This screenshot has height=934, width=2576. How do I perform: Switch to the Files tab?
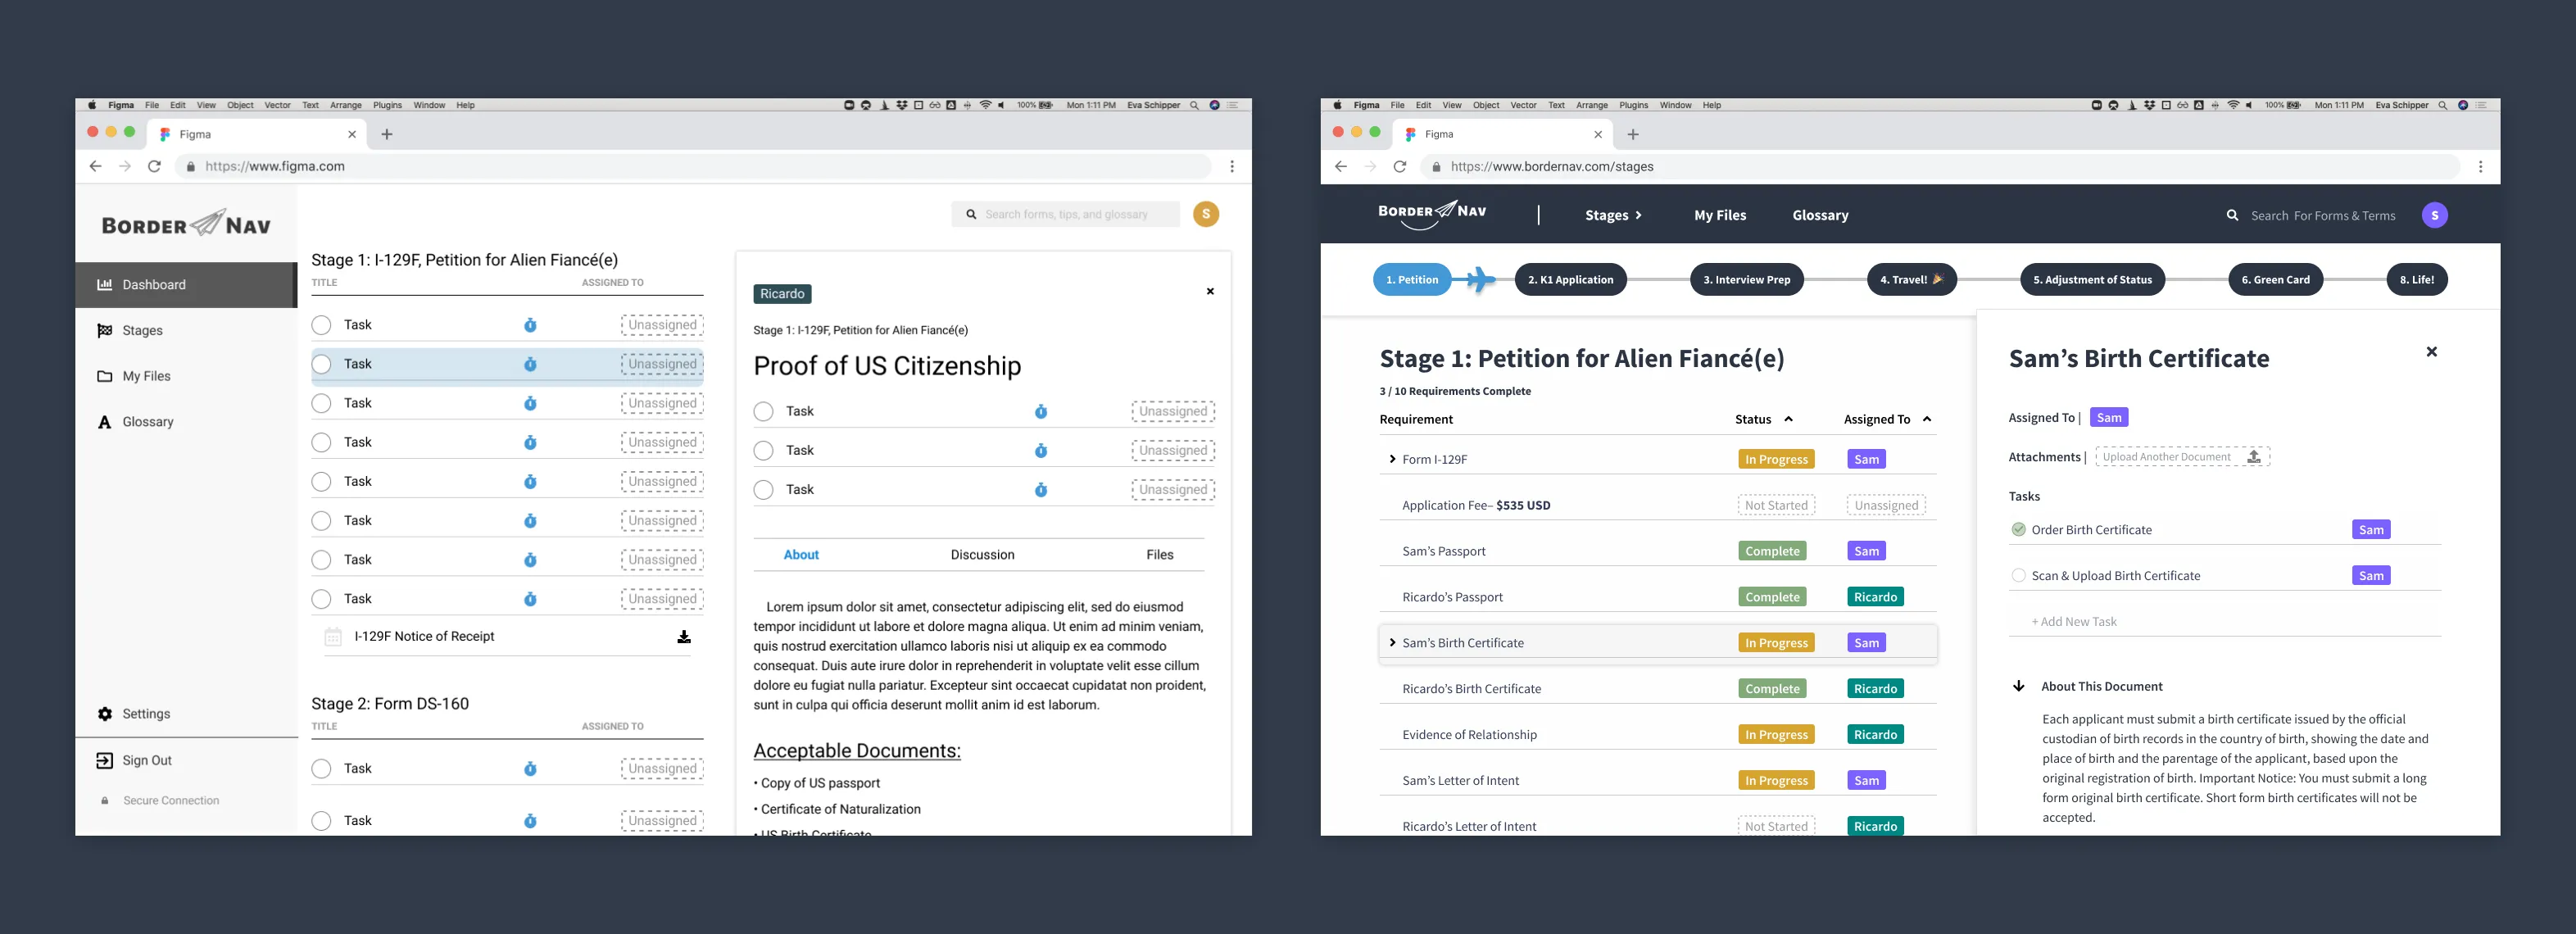click(x=1160, y=555)
